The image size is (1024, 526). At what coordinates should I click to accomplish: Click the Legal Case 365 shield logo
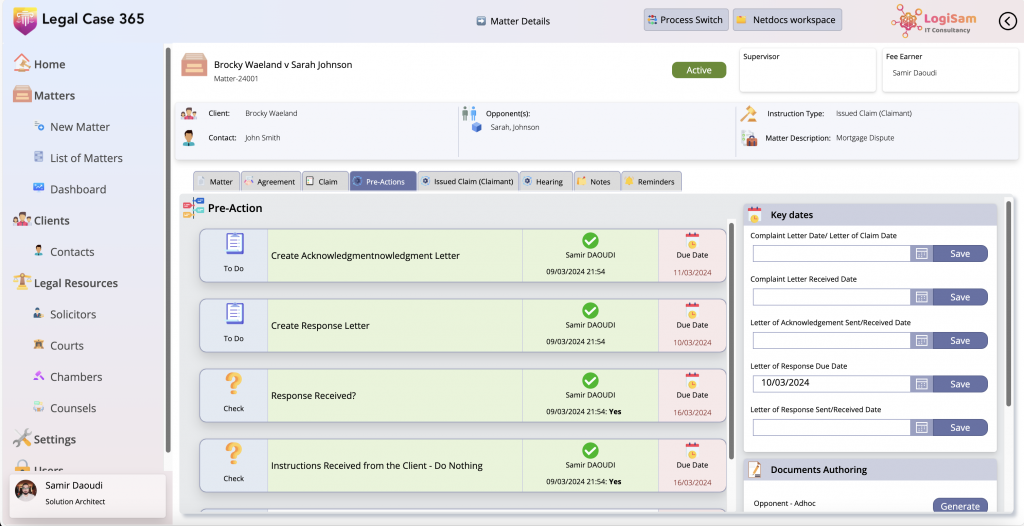tap(24, 20)
